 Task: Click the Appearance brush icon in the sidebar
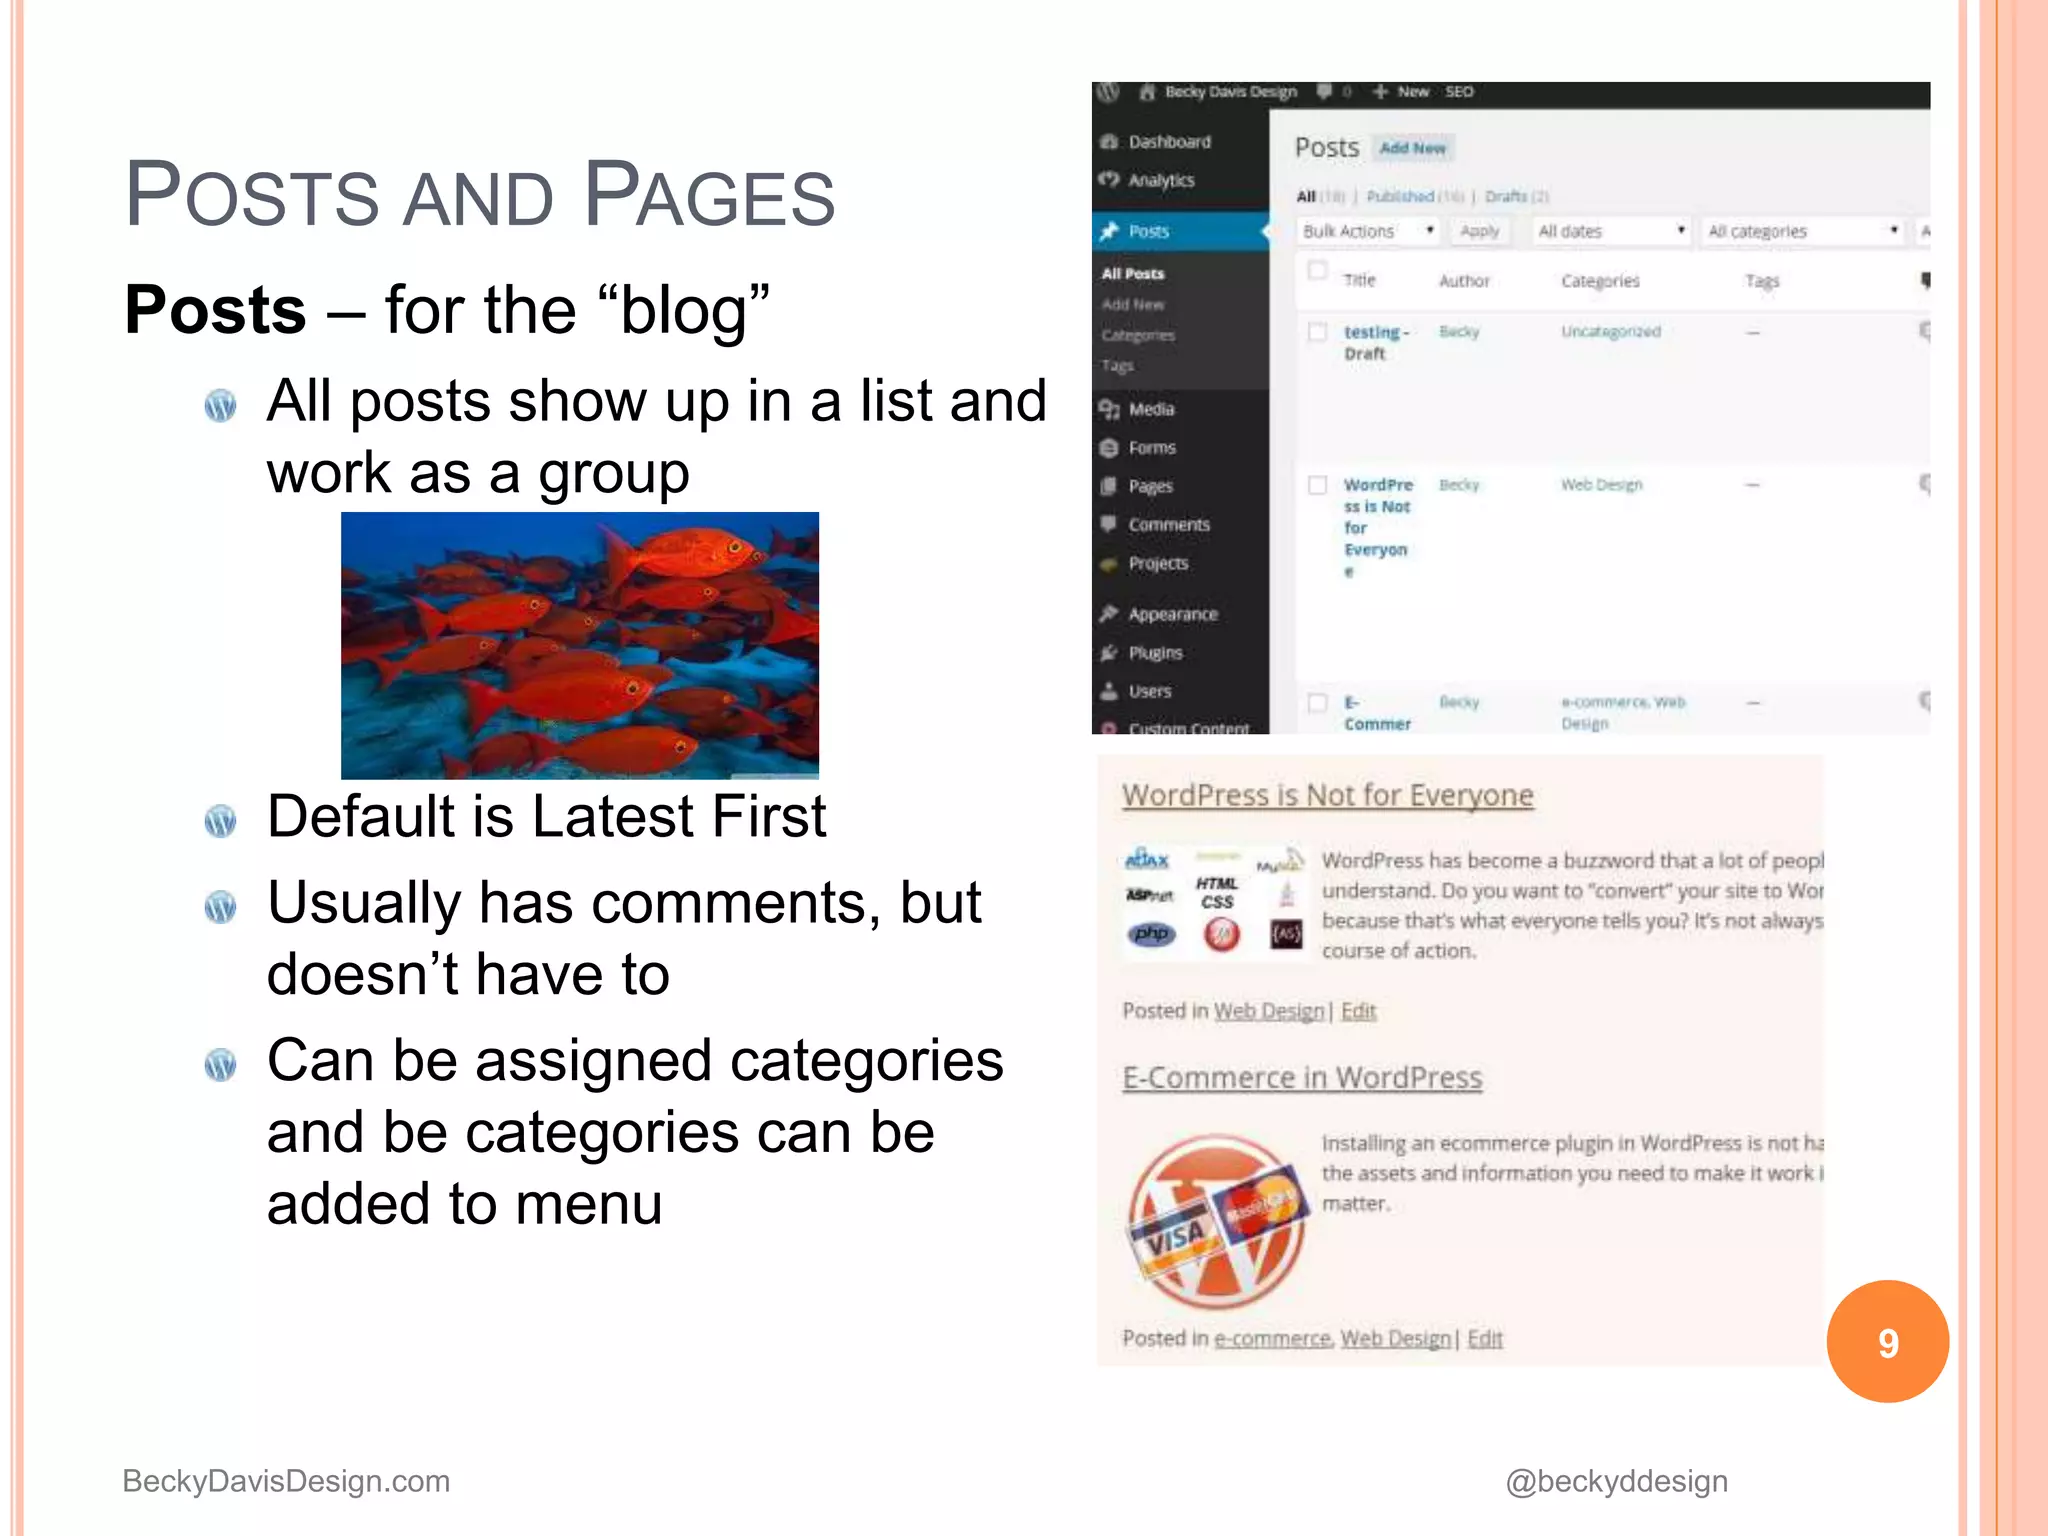click(1108, 614)
